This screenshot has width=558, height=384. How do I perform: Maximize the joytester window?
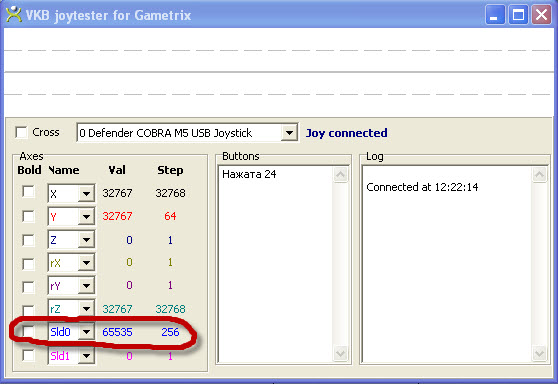coord(518,15)
